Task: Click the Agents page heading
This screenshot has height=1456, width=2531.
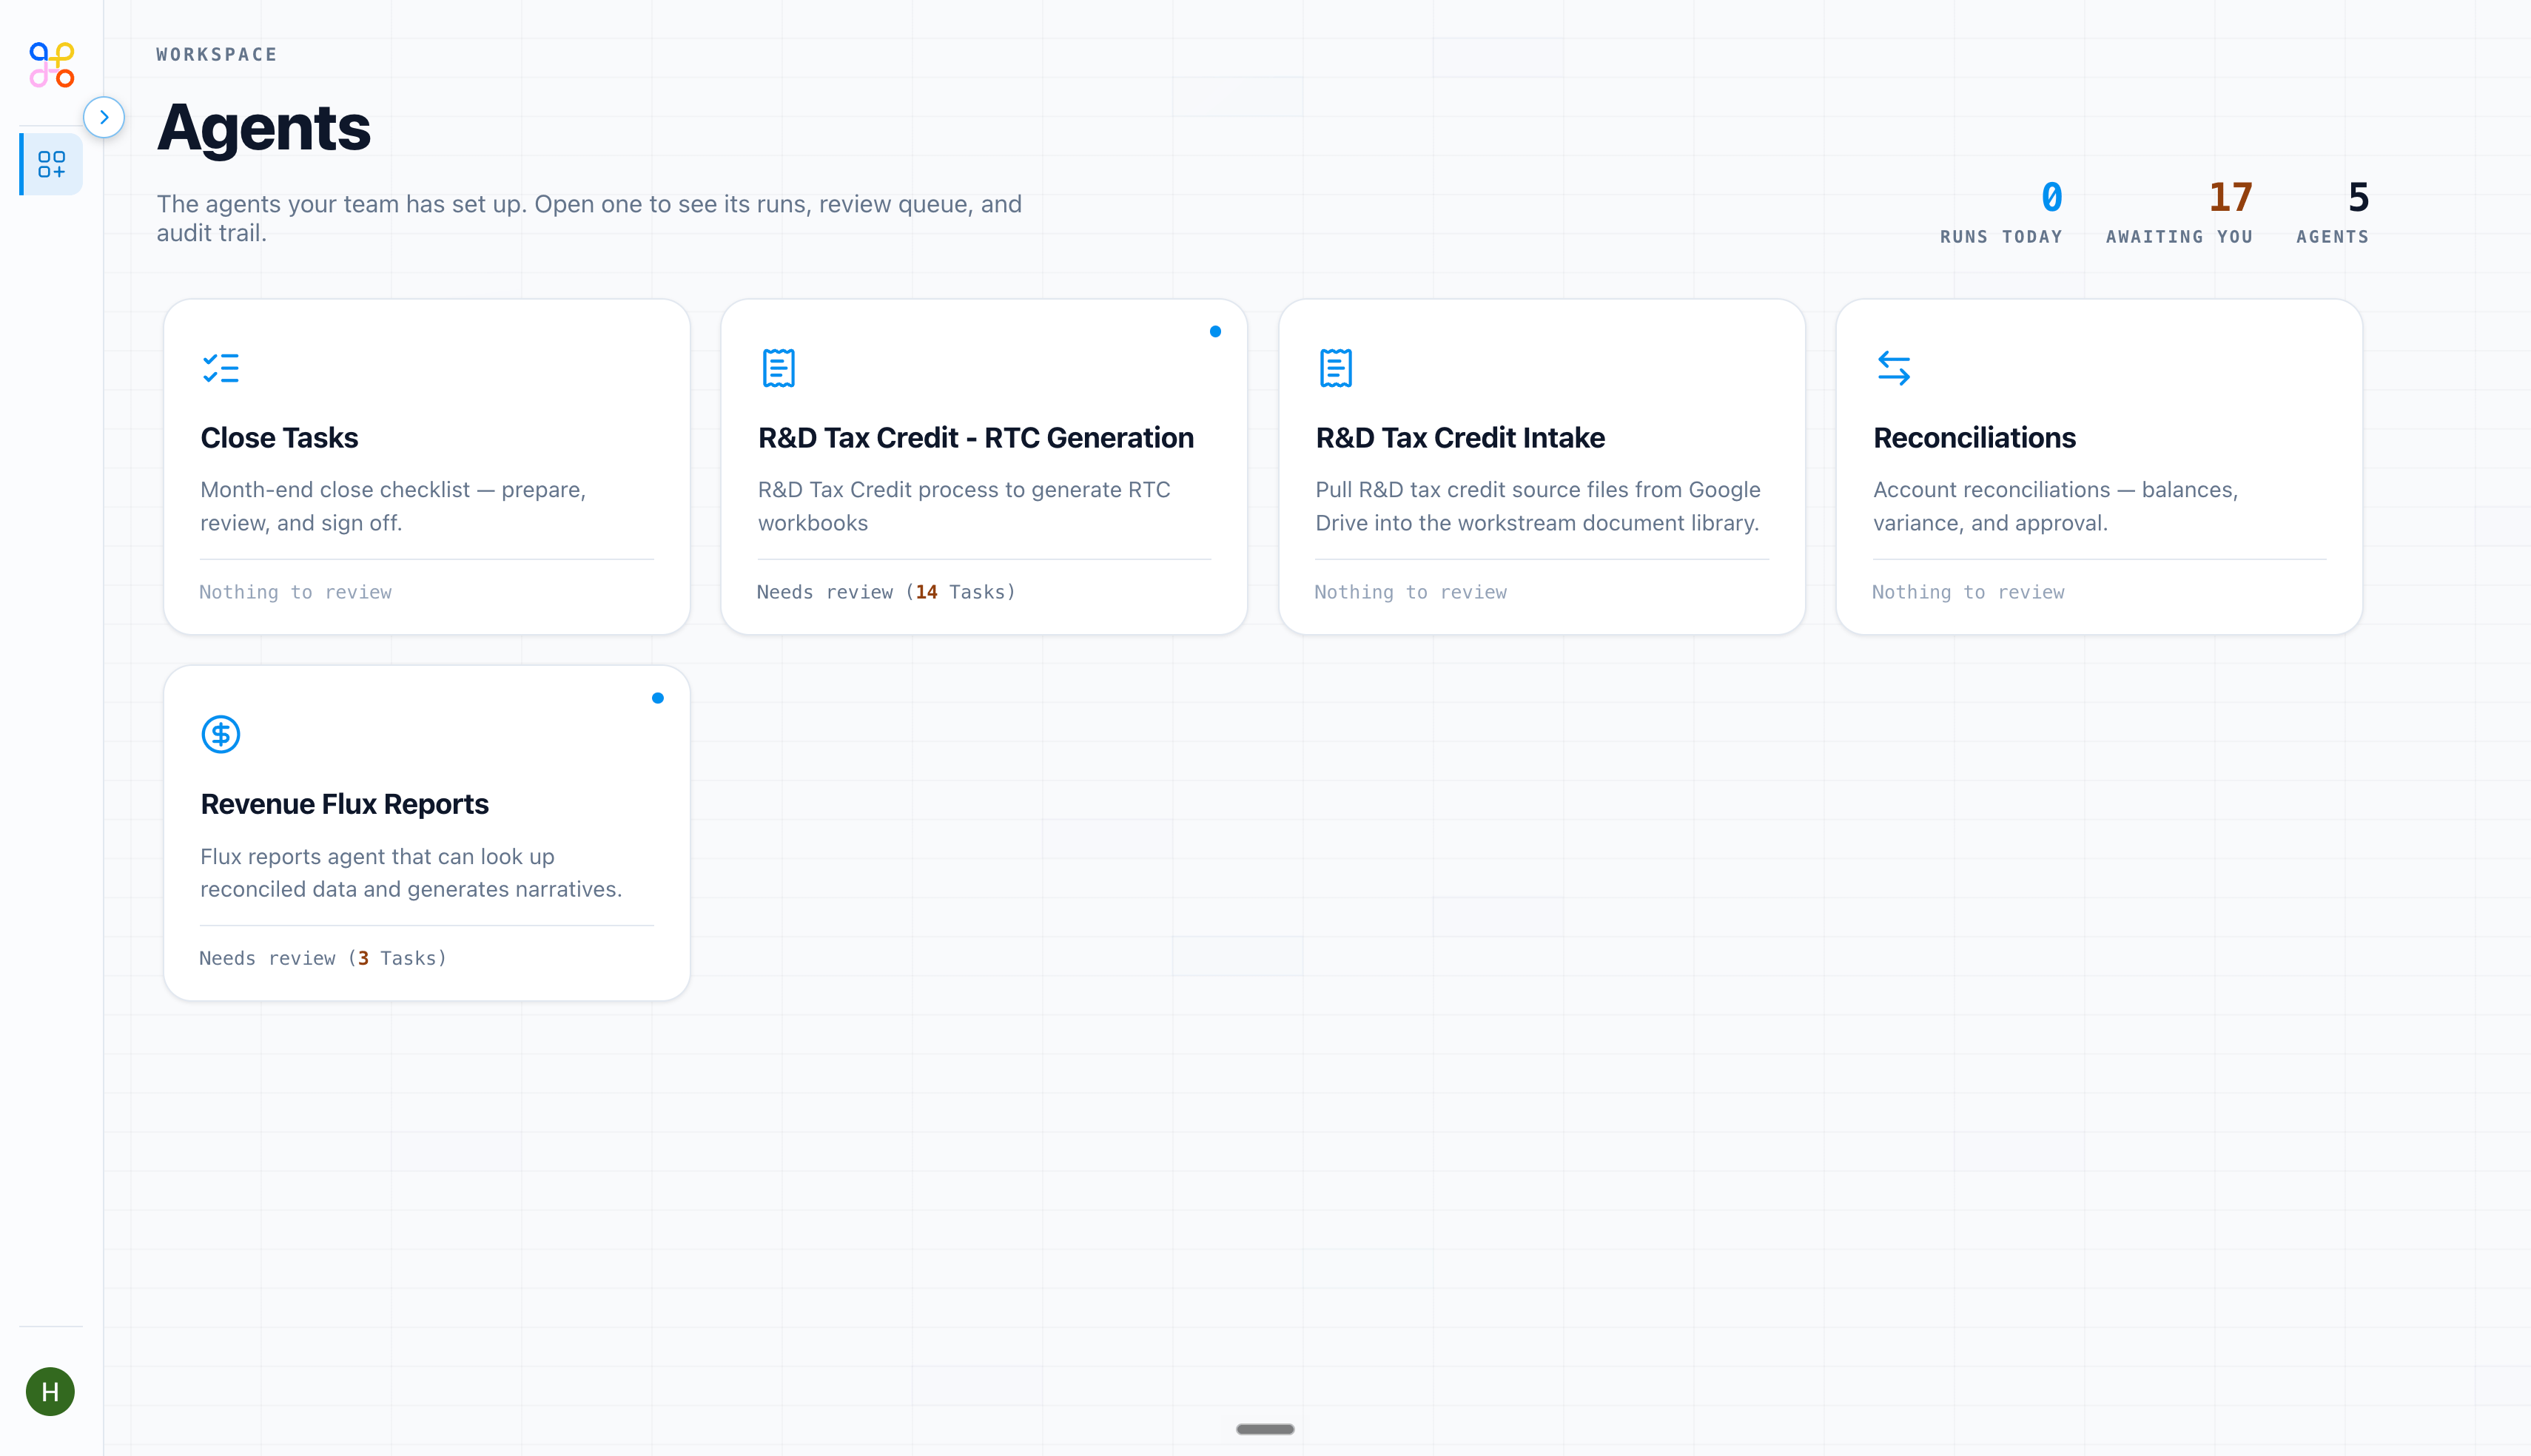Action: point(264,127)
